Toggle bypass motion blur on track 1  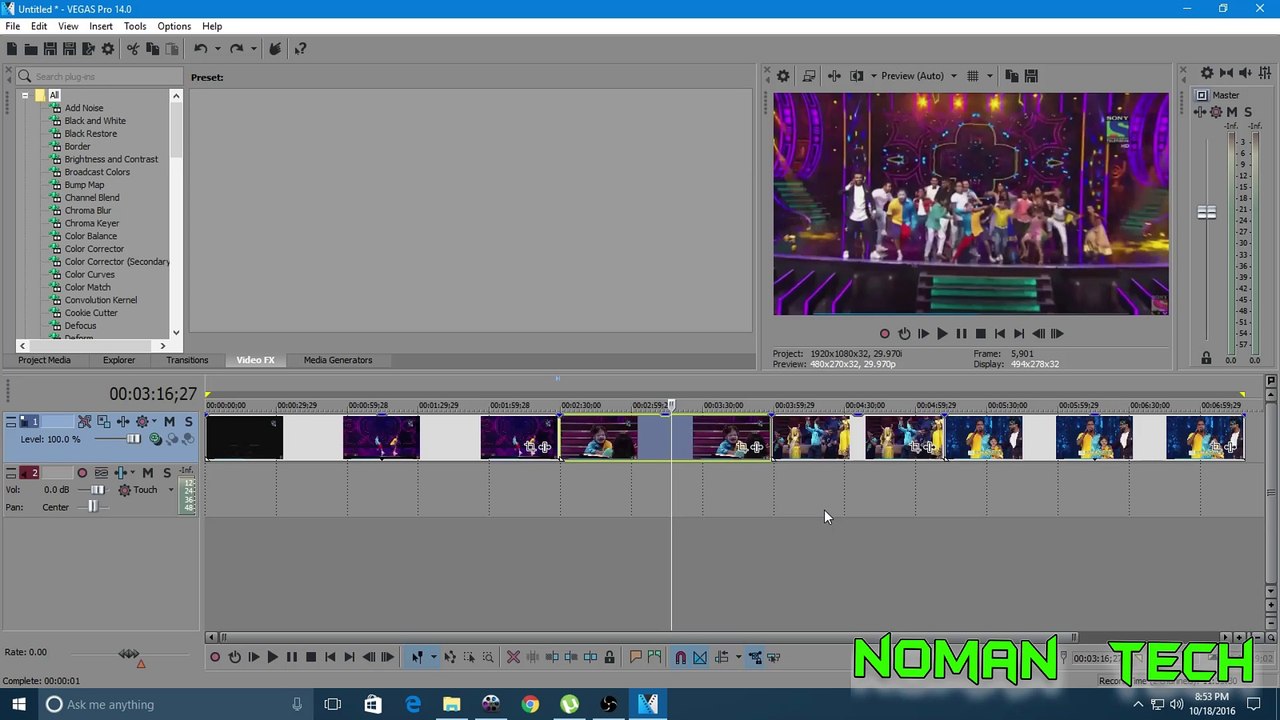click(85, 422)
